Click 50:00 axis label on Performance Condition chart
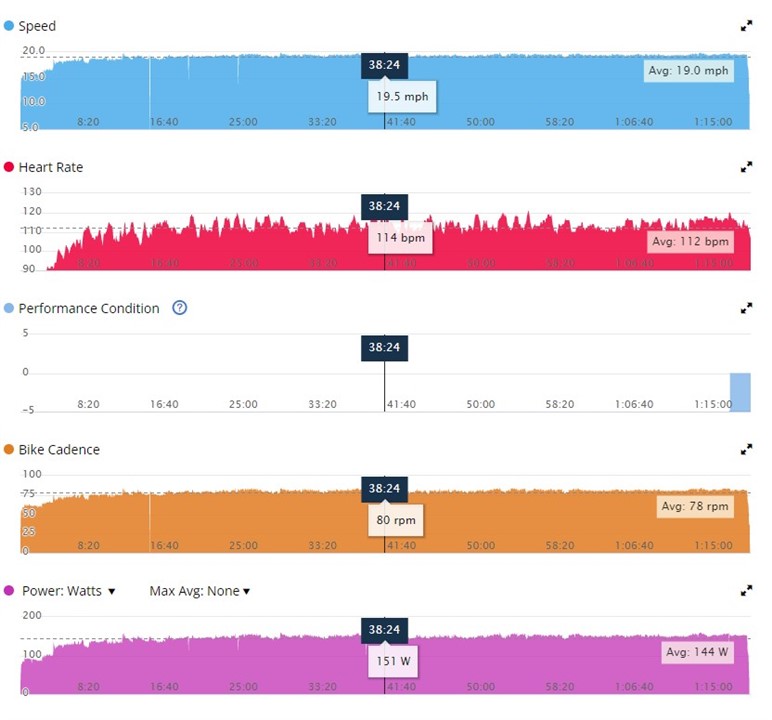Image resolution: width=772 pixels, height=720 pixels. coord(481,404)
